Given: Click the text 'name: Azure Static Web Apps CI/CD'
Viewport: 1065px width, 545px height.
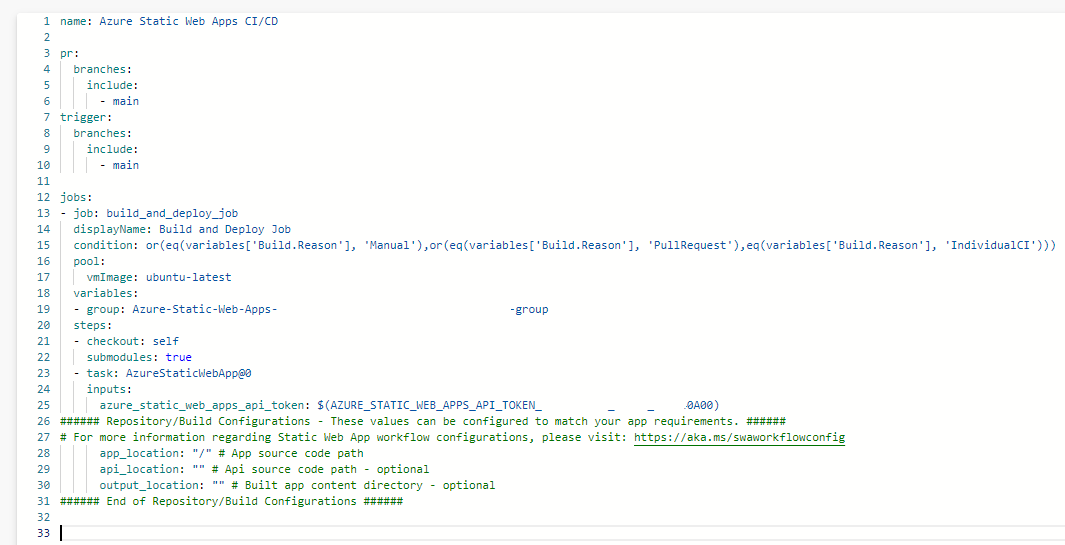Looking at the screenshot, I should pos(169,21).
